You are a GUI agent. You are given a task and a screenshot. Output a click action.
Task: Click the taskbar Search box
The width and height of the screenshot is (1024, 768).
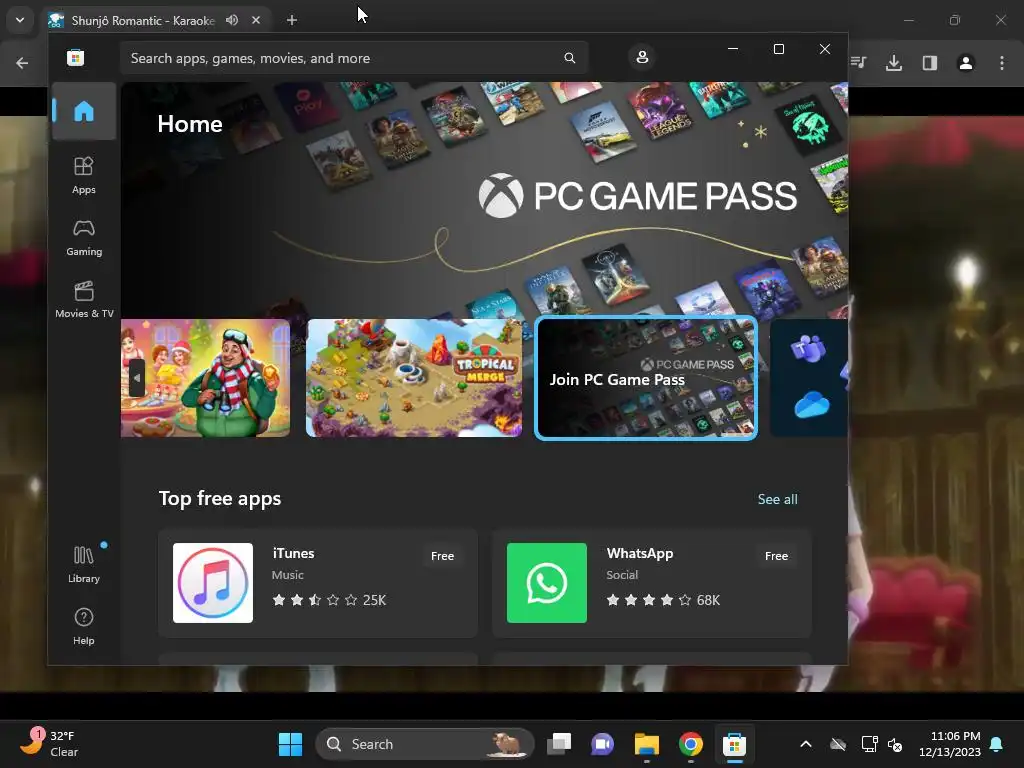click(425, 744)
